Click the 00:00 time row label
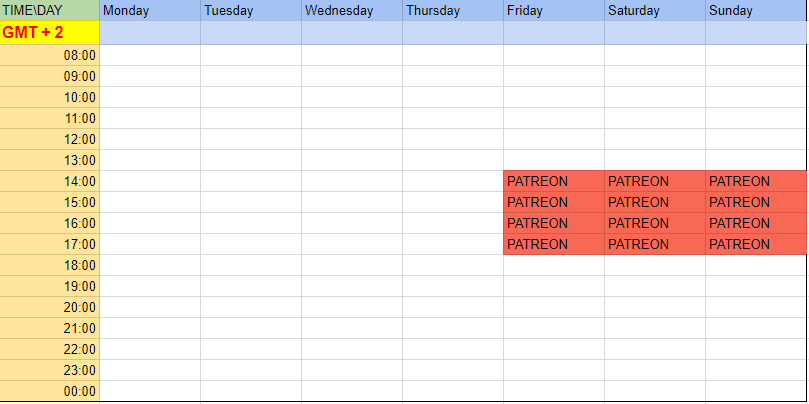This screenshot has height=404, width=809. pyautogui.click(x=50, y=391)
